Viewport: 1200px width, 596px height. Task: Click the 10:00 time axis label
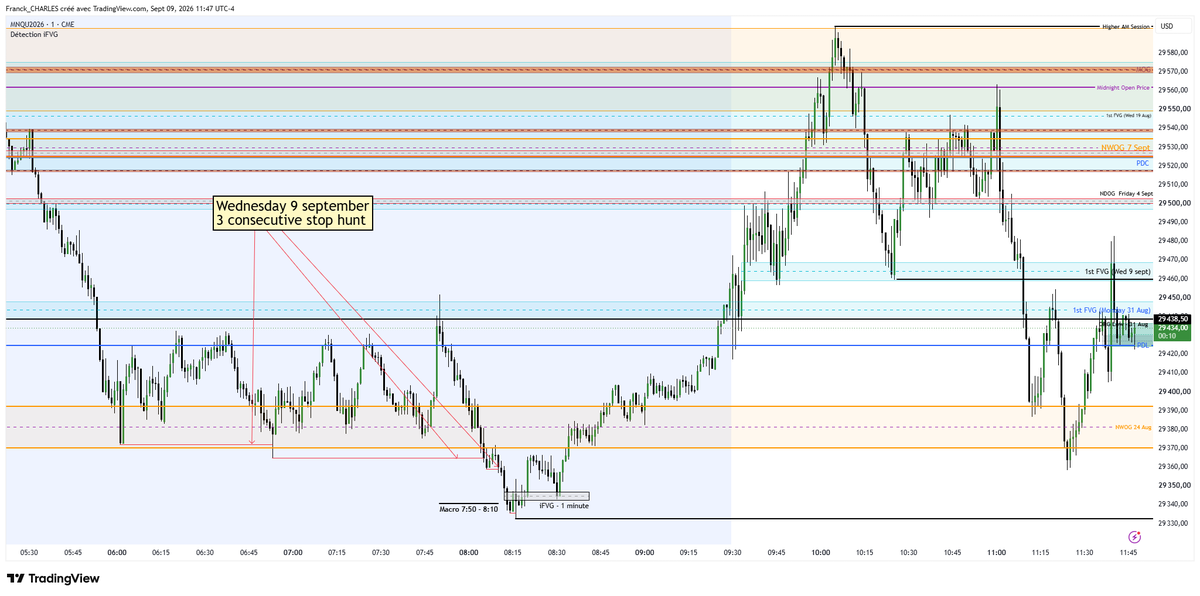[x=821, y=552]
